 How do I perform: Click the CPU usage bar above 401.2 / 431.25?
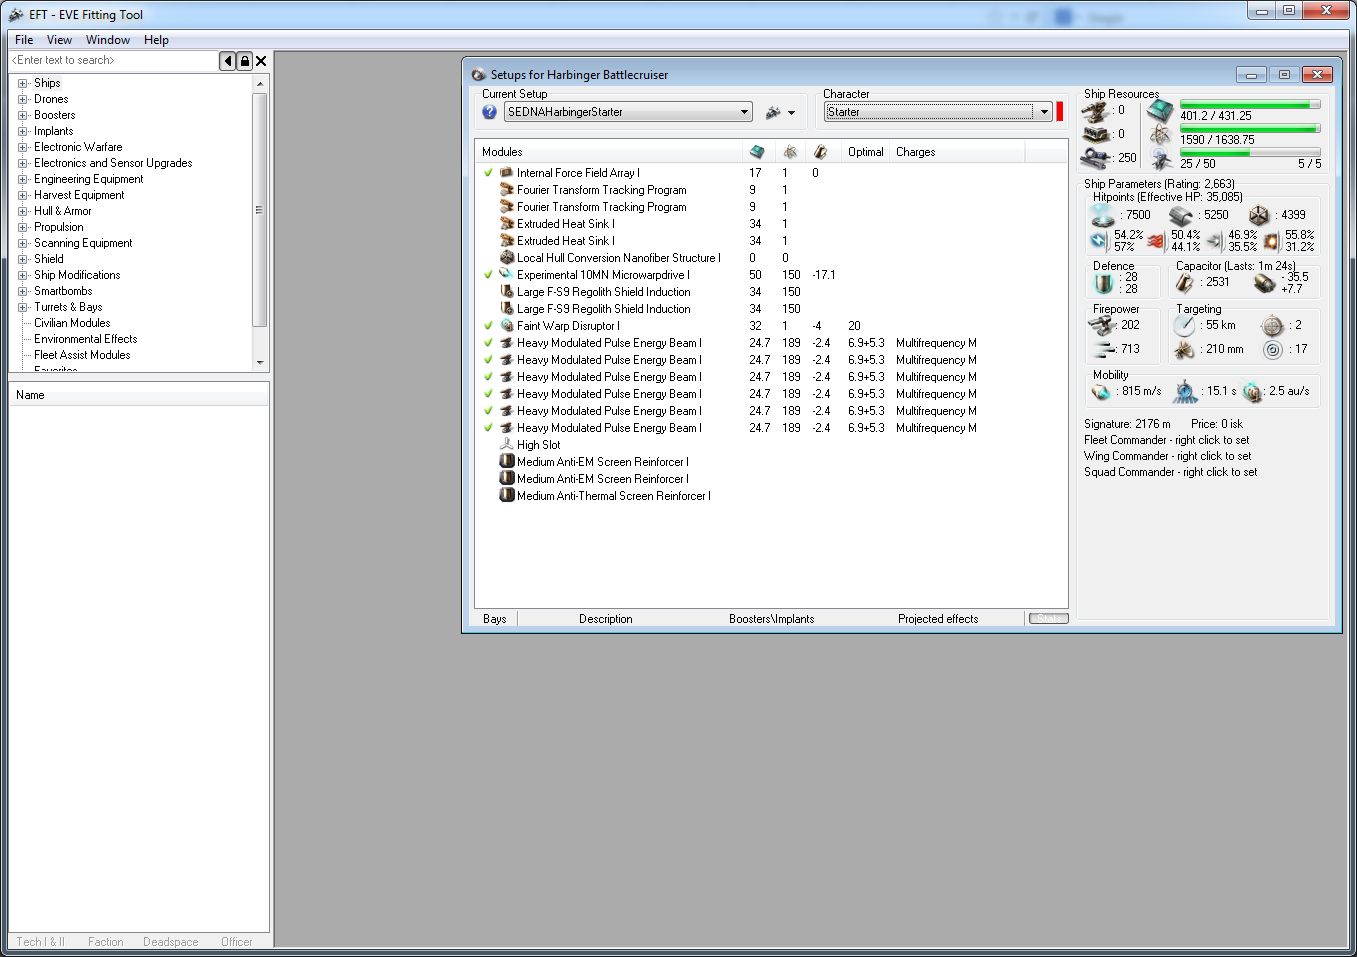1250,104
